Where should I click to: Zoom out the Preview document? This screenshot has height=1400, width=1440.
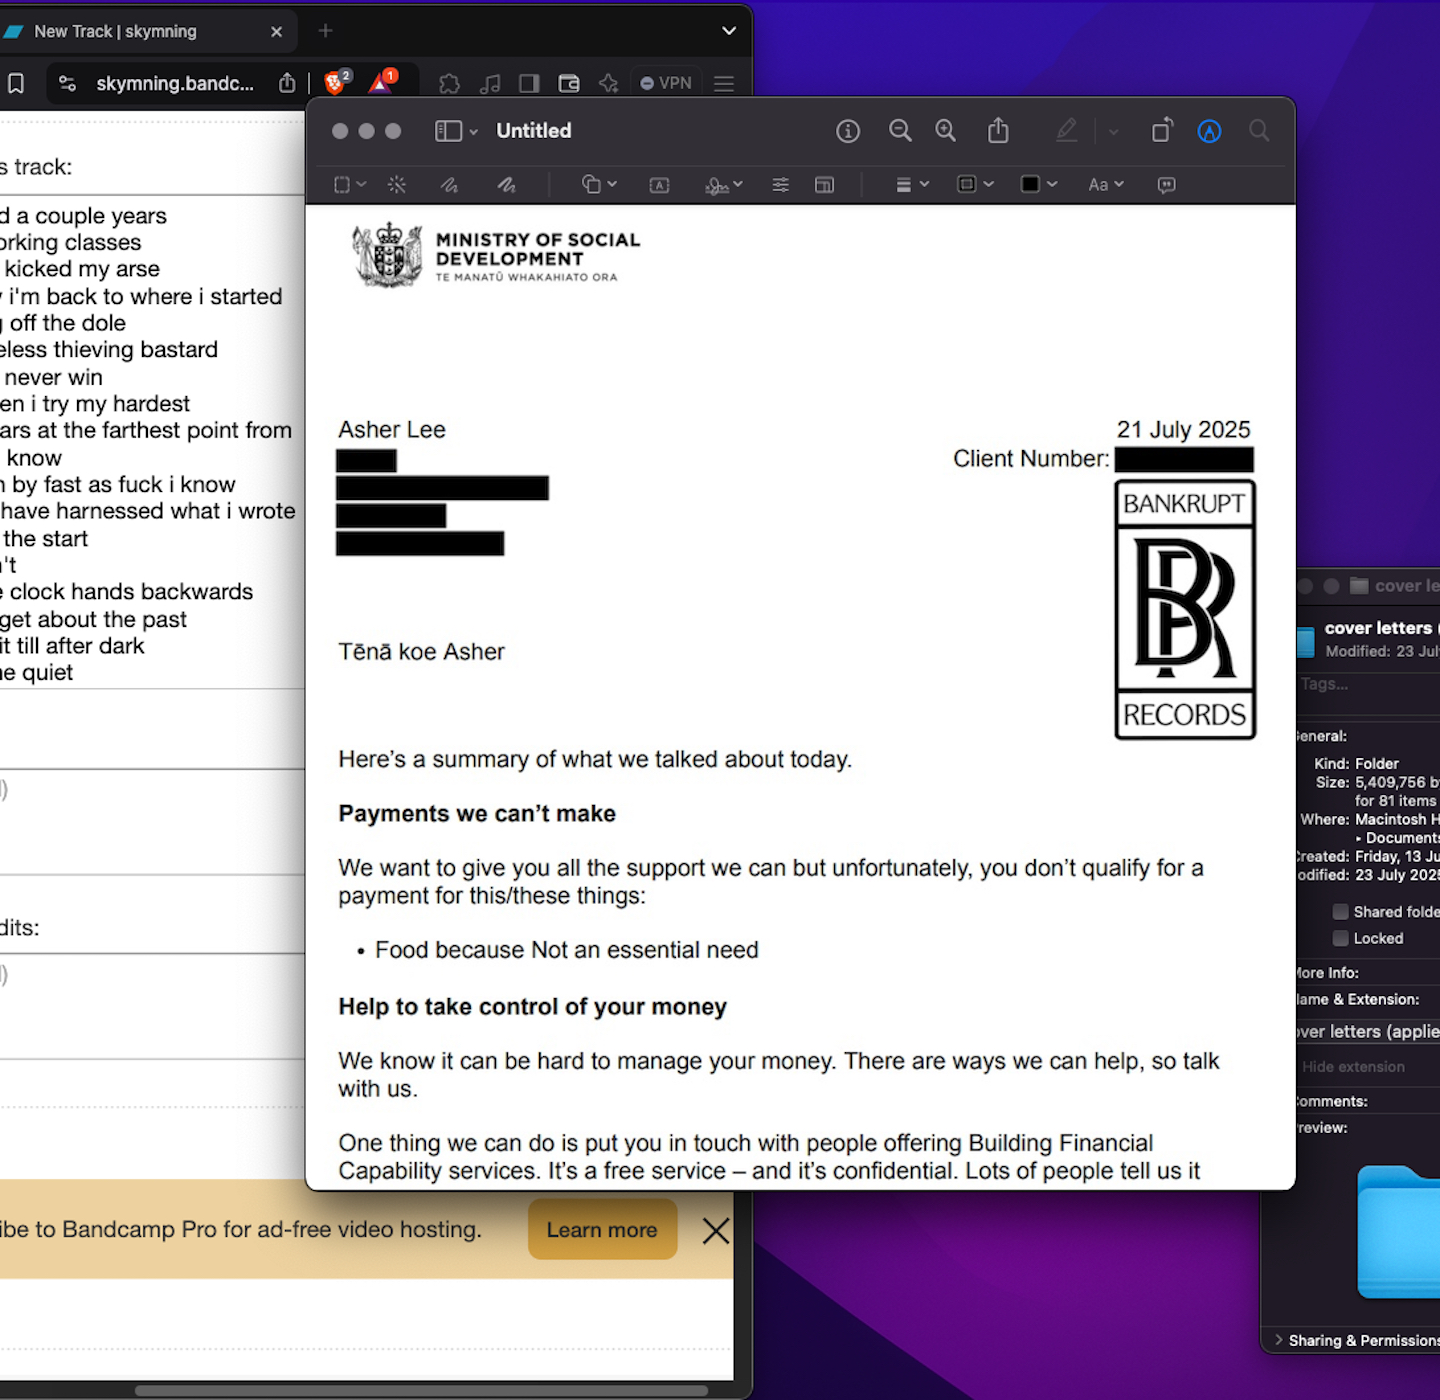[x=900, y=131]
